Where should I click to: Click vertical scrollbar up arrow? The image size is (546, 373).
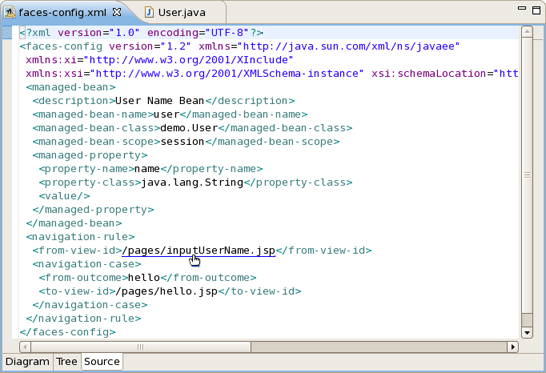(527, 32)
